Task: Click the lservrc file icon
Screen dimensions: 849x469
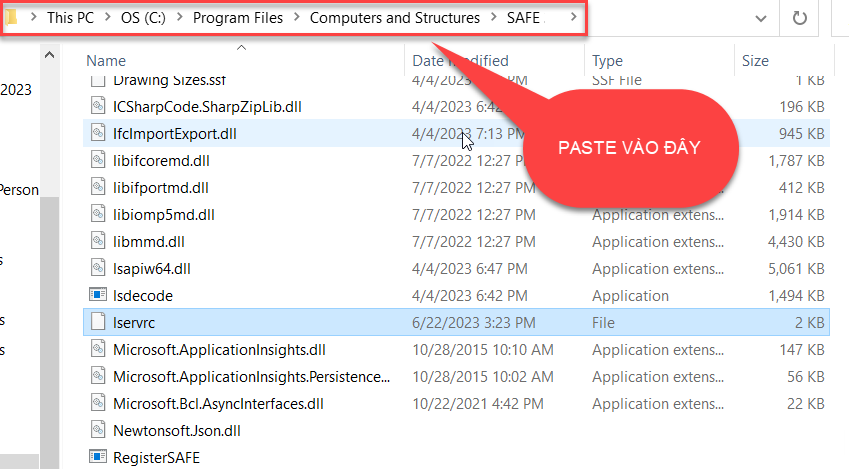Action: coord(97,322)
